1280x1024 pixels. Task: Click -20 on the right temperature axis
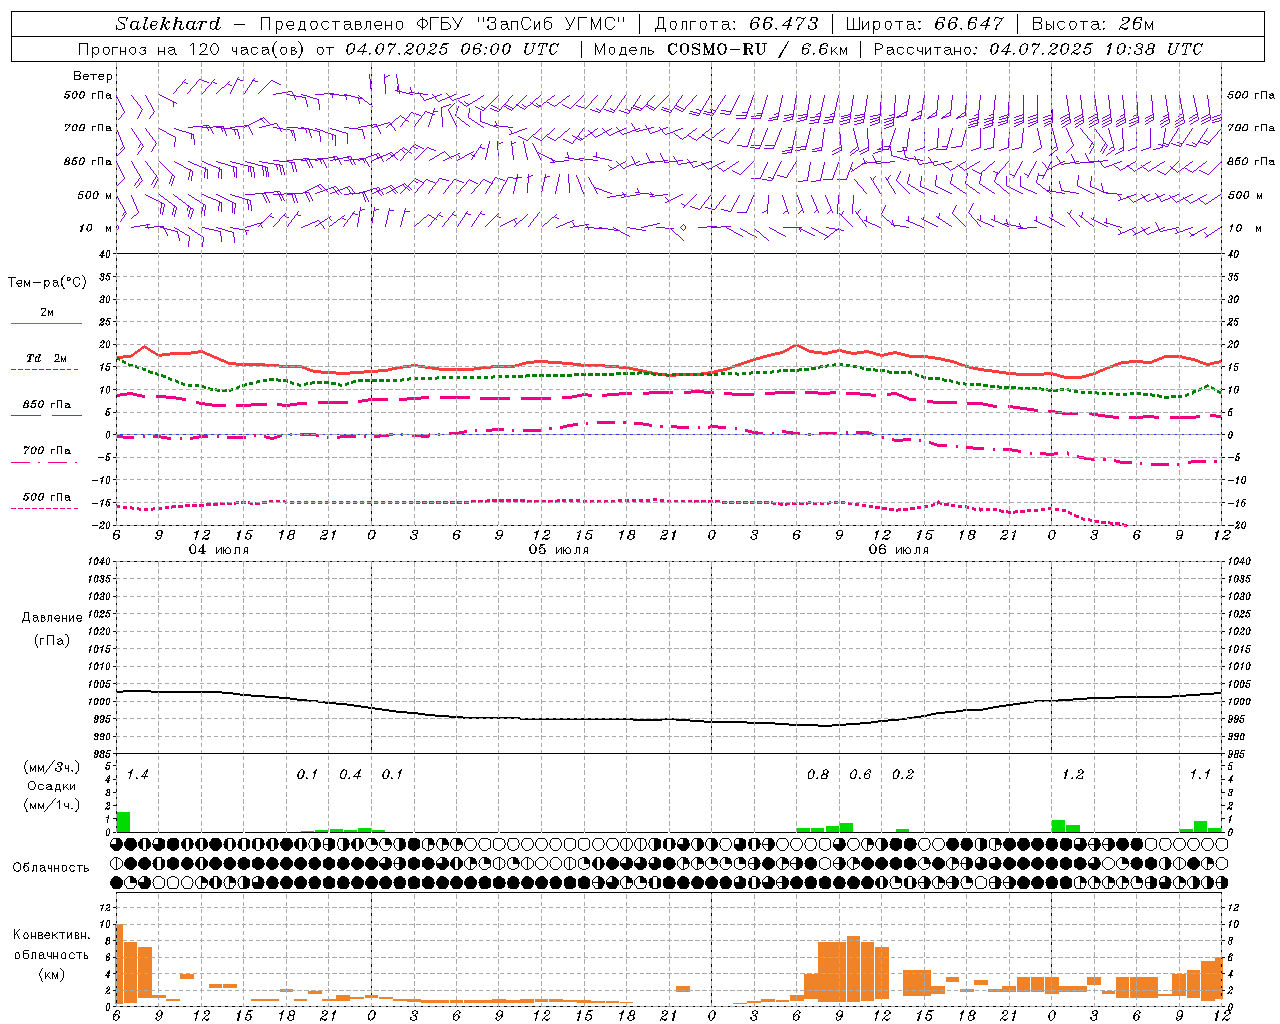[1235, 526]
